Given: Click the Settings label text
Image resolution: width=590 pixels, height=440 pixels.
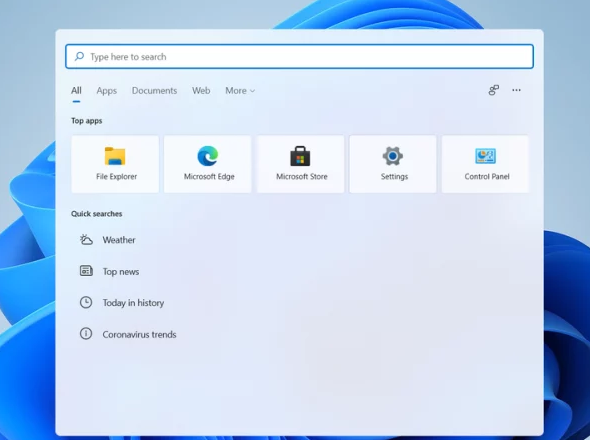Looking at the screenshot, I should pyautogui.click(x=394, y=177).
